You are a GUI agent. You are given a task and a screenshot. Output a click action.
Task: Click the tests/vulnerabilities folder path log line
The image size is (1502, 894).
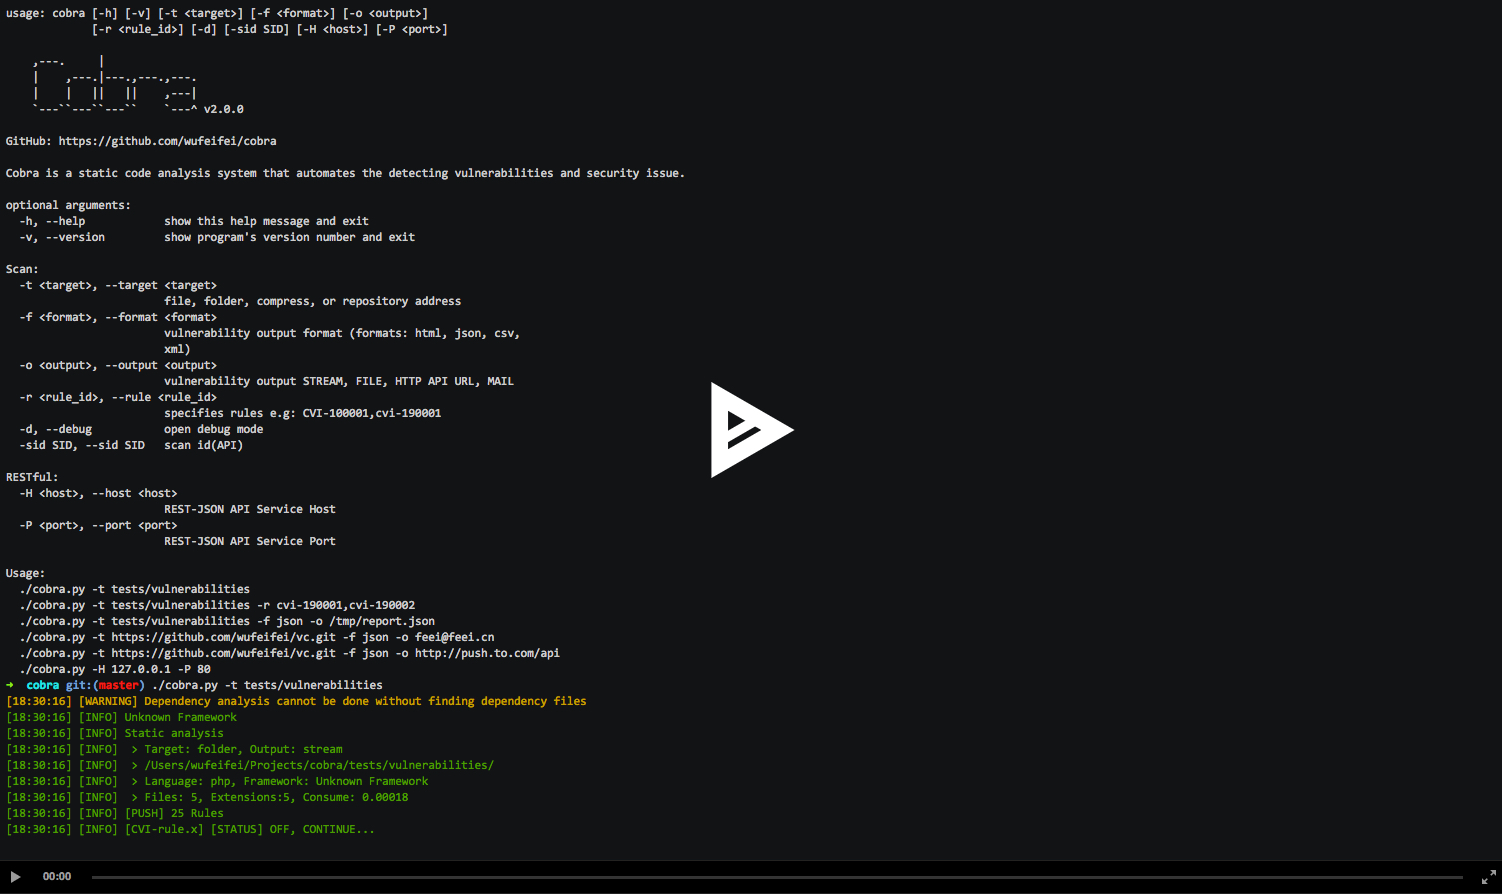pyautogui.click(x=318, y=765)
